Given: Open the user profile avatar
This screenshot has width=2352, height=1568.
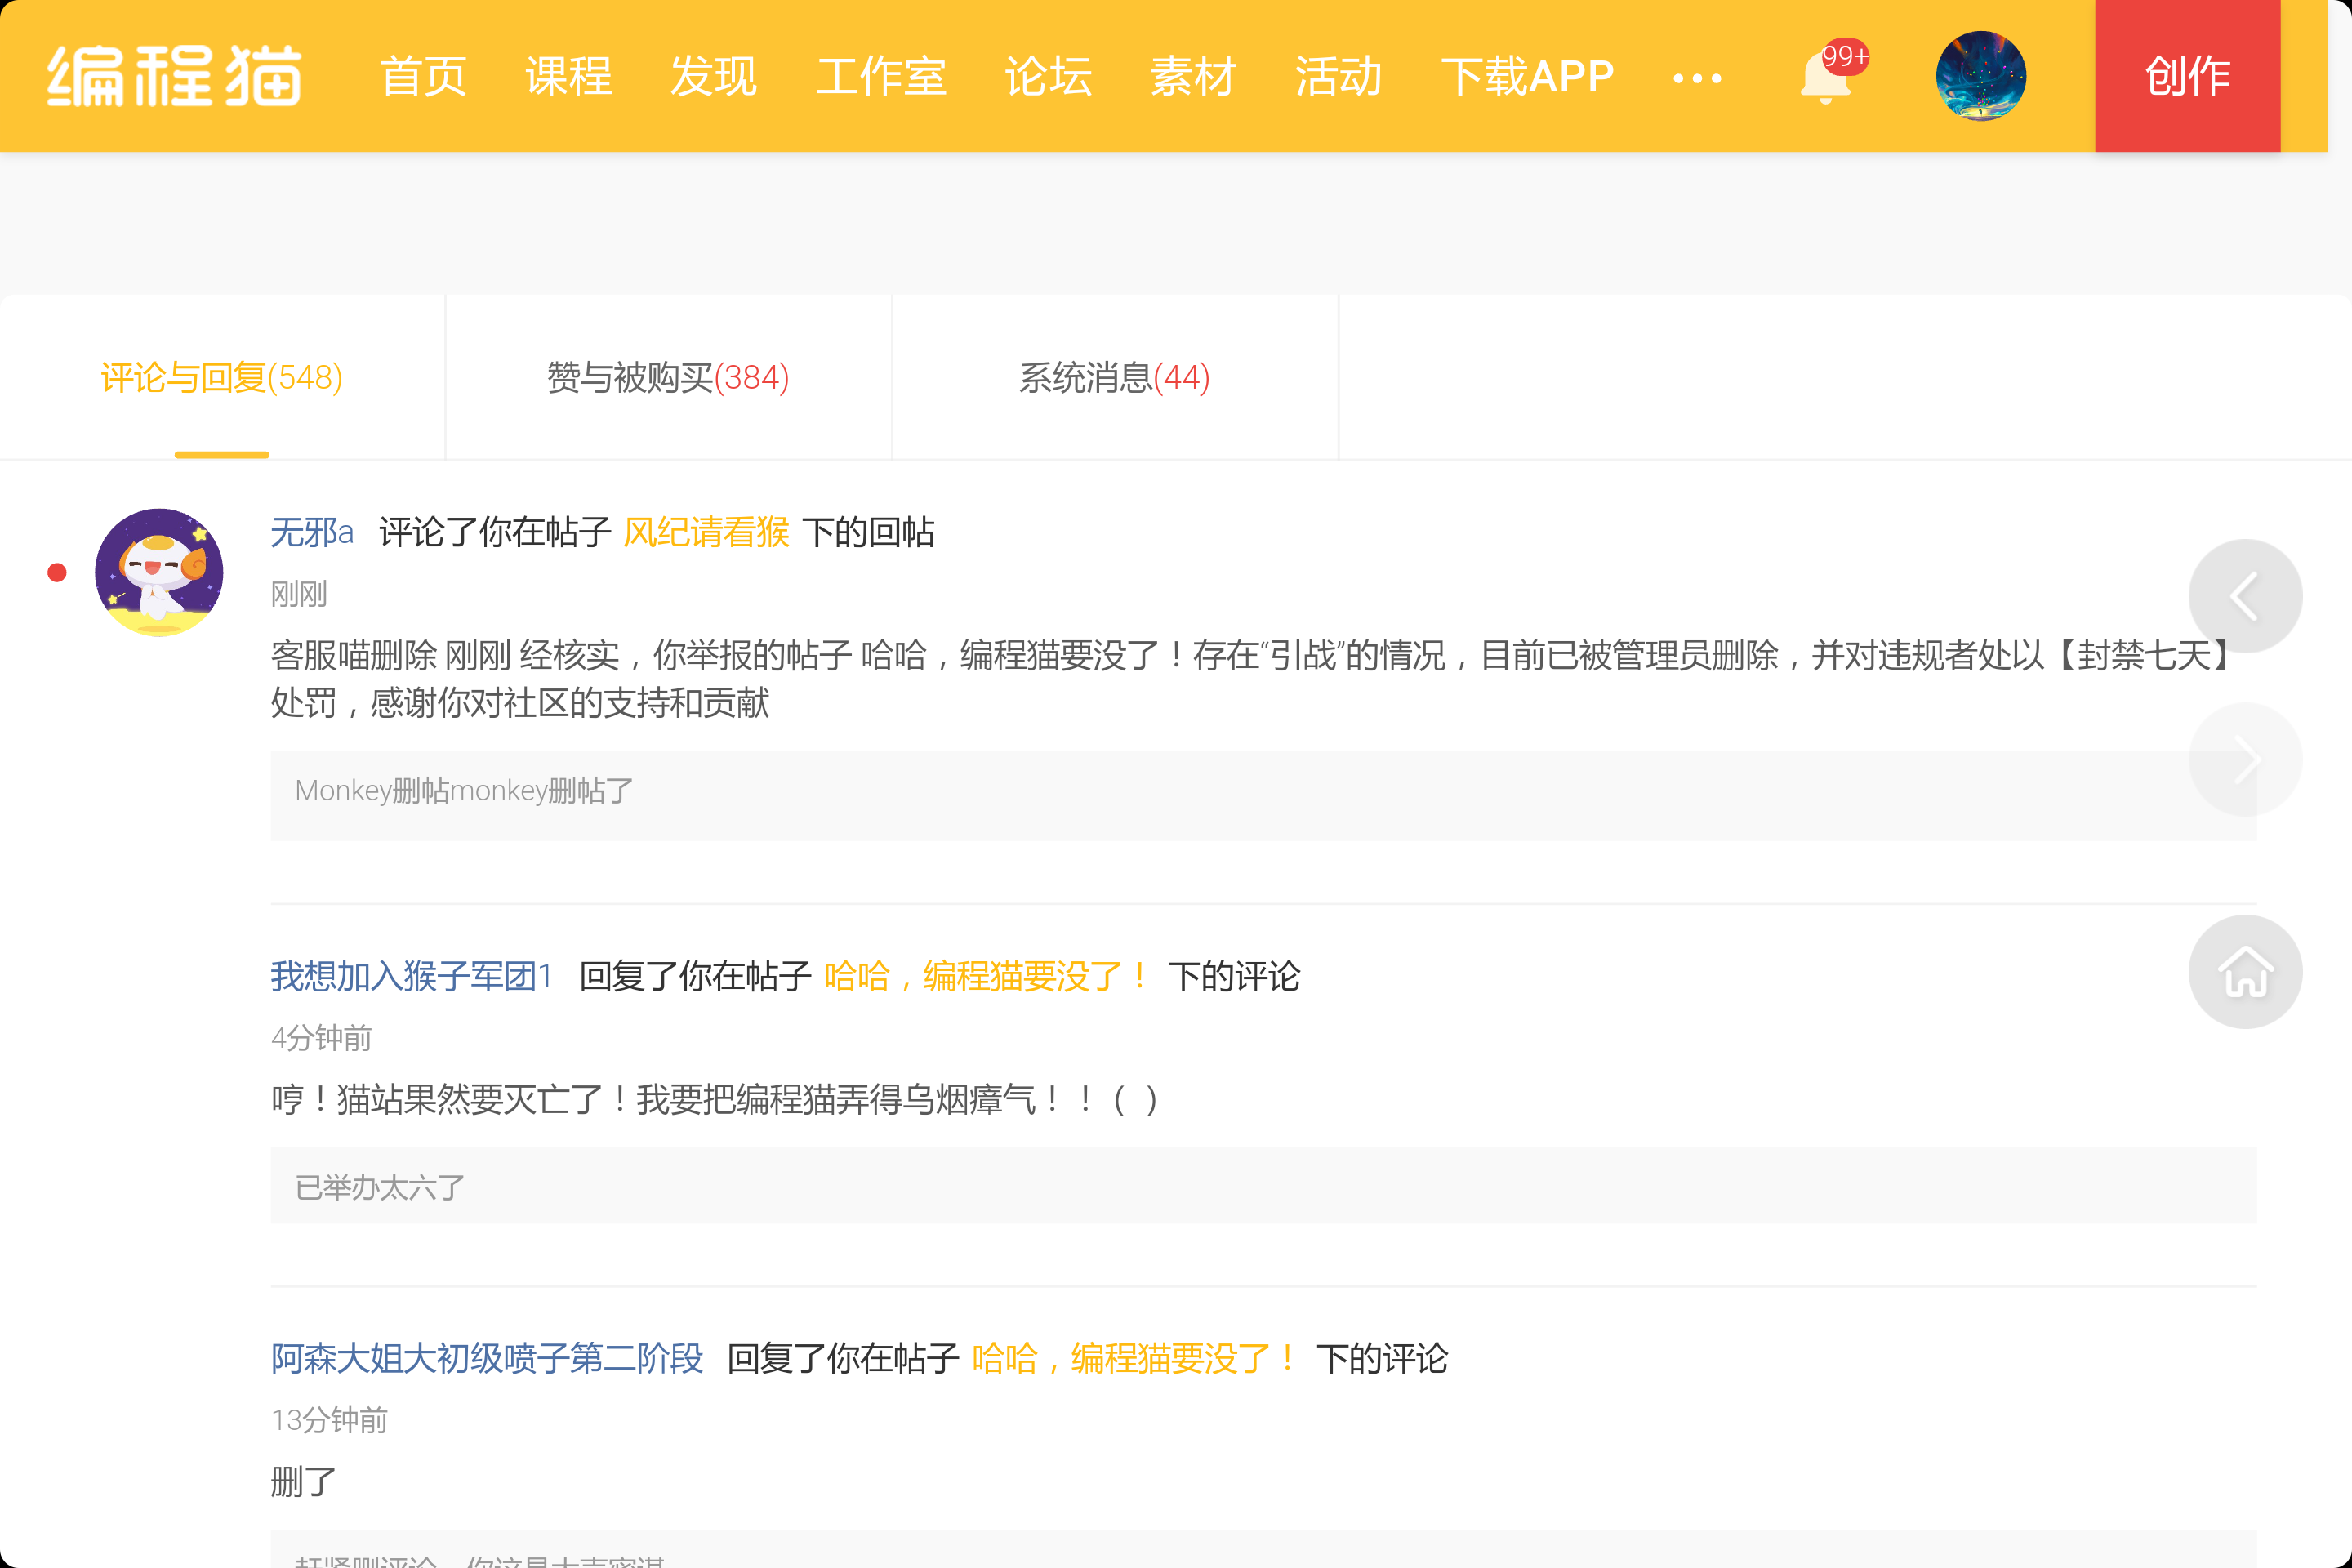Looking at the screenshot, I should (x=1980, y=76).
